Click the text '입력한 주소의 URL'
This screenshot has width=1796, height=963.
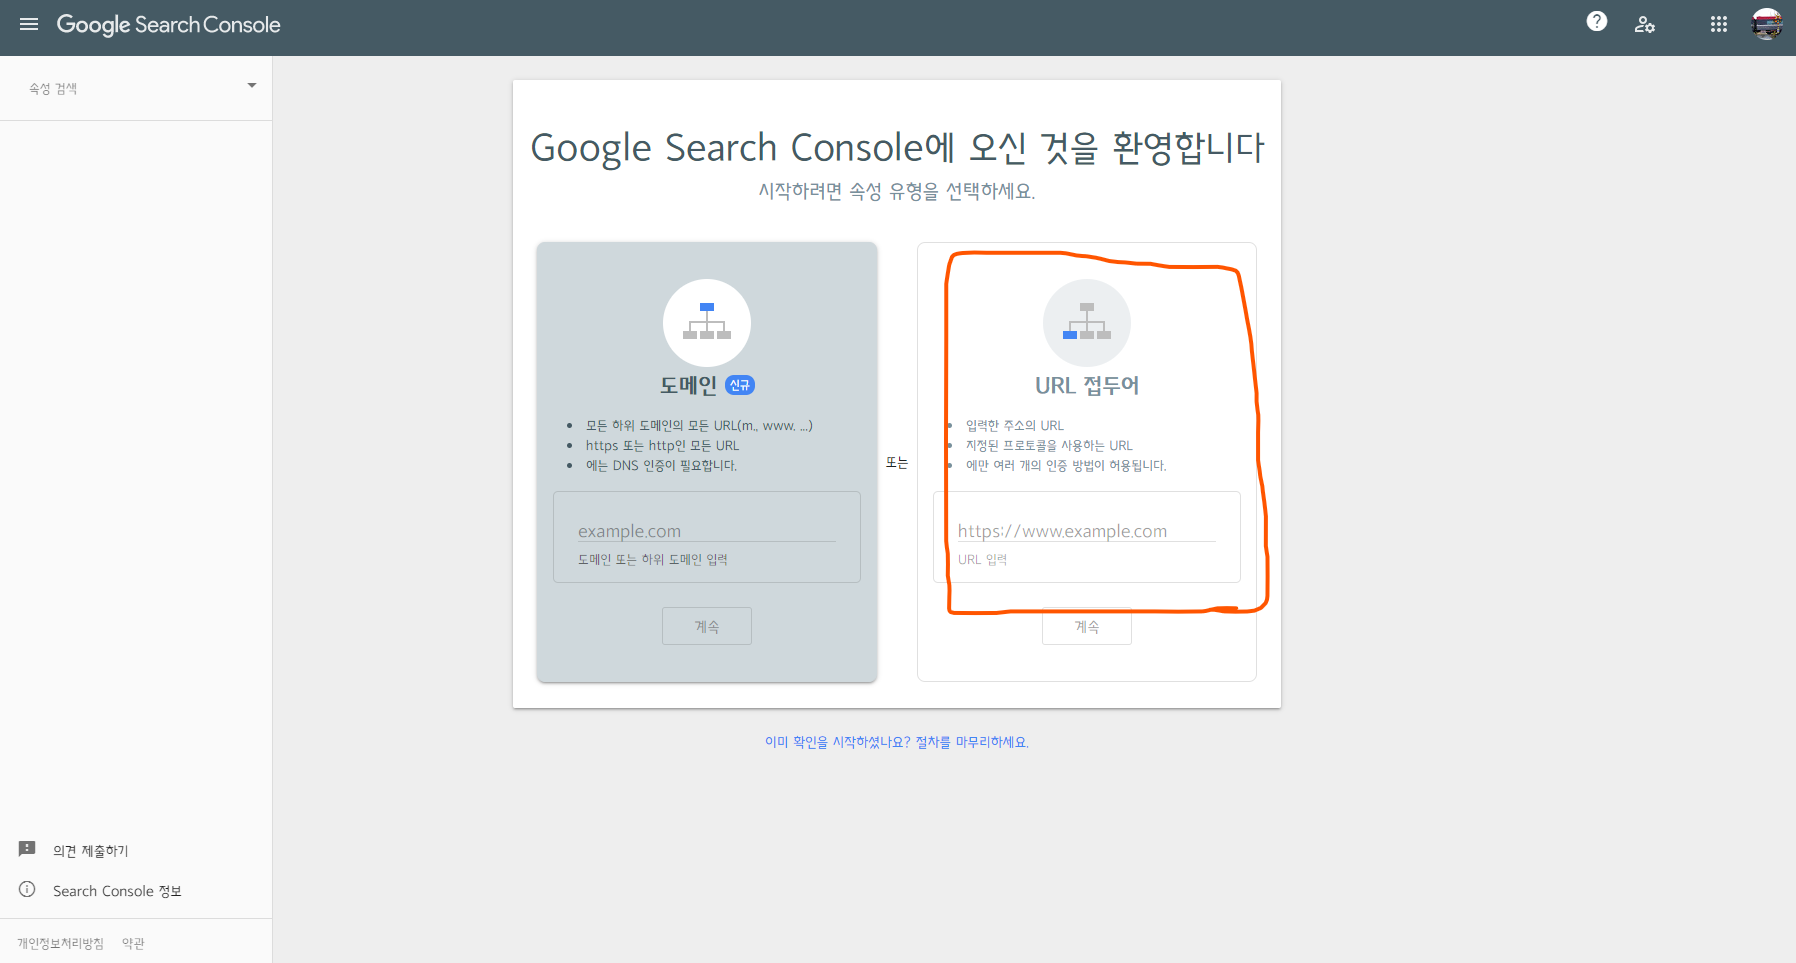(x=1015, y=425)
